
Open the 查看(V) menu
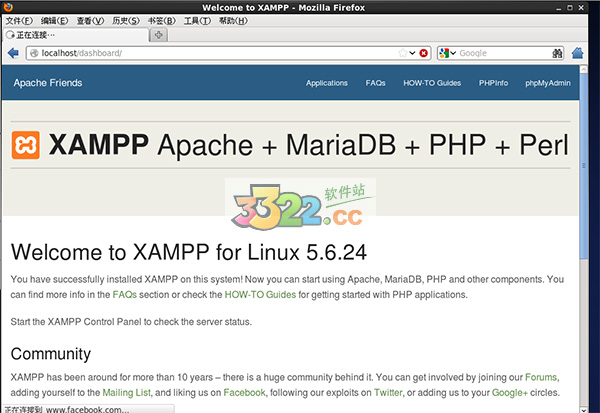(x=90, y=21)
